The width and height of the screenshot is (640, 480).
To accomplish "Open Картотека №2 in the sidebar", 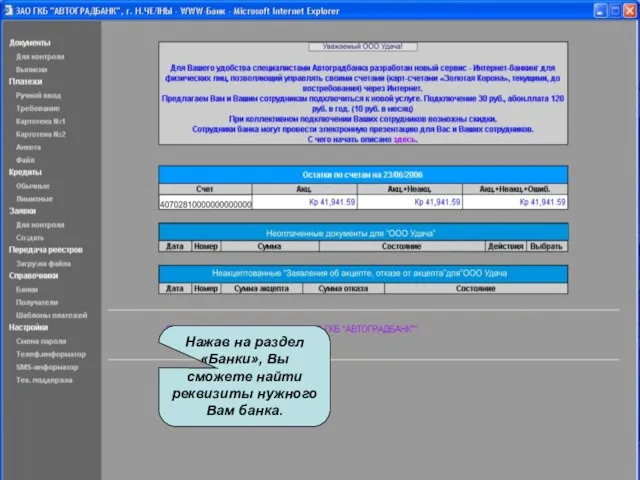I will pyautogui.click(x=40, y=134).
